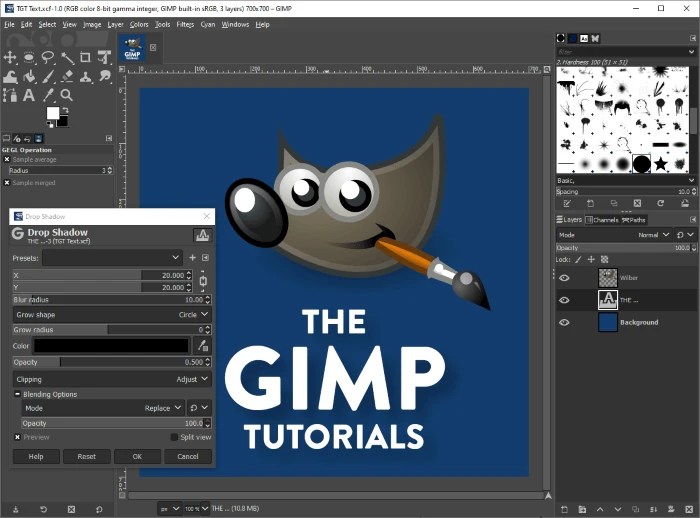Select the Paintbrush tool
The image size is (700, 518).
pyautogui.click(x=48, y=76)
